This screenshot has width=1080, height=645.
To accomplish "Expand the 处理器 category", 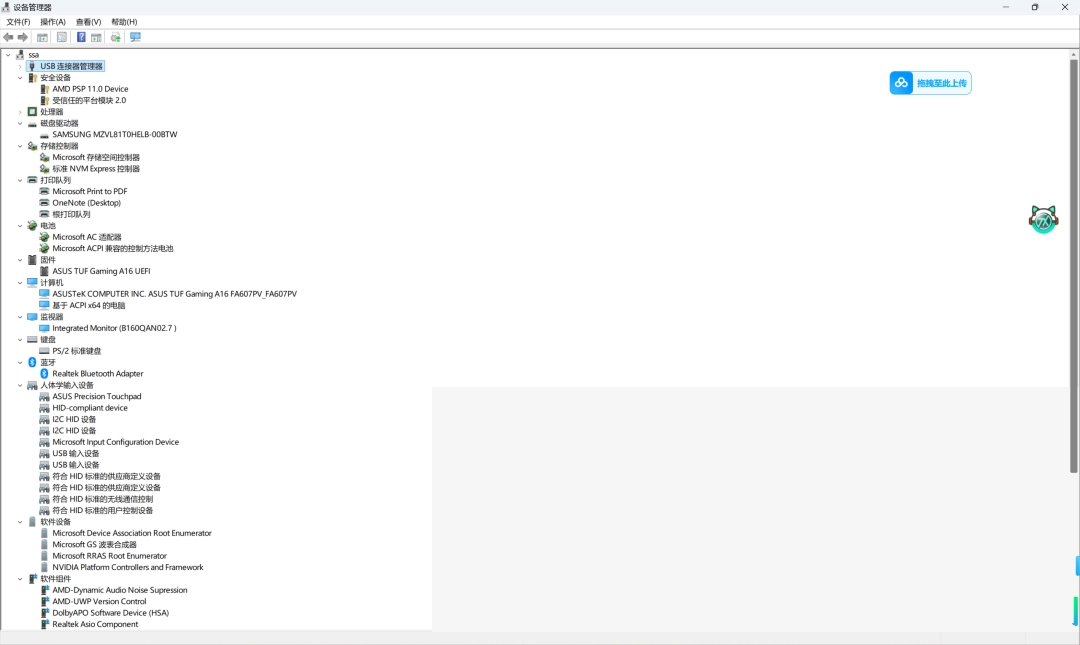I will pyautogui.click(x=20, y=112).
